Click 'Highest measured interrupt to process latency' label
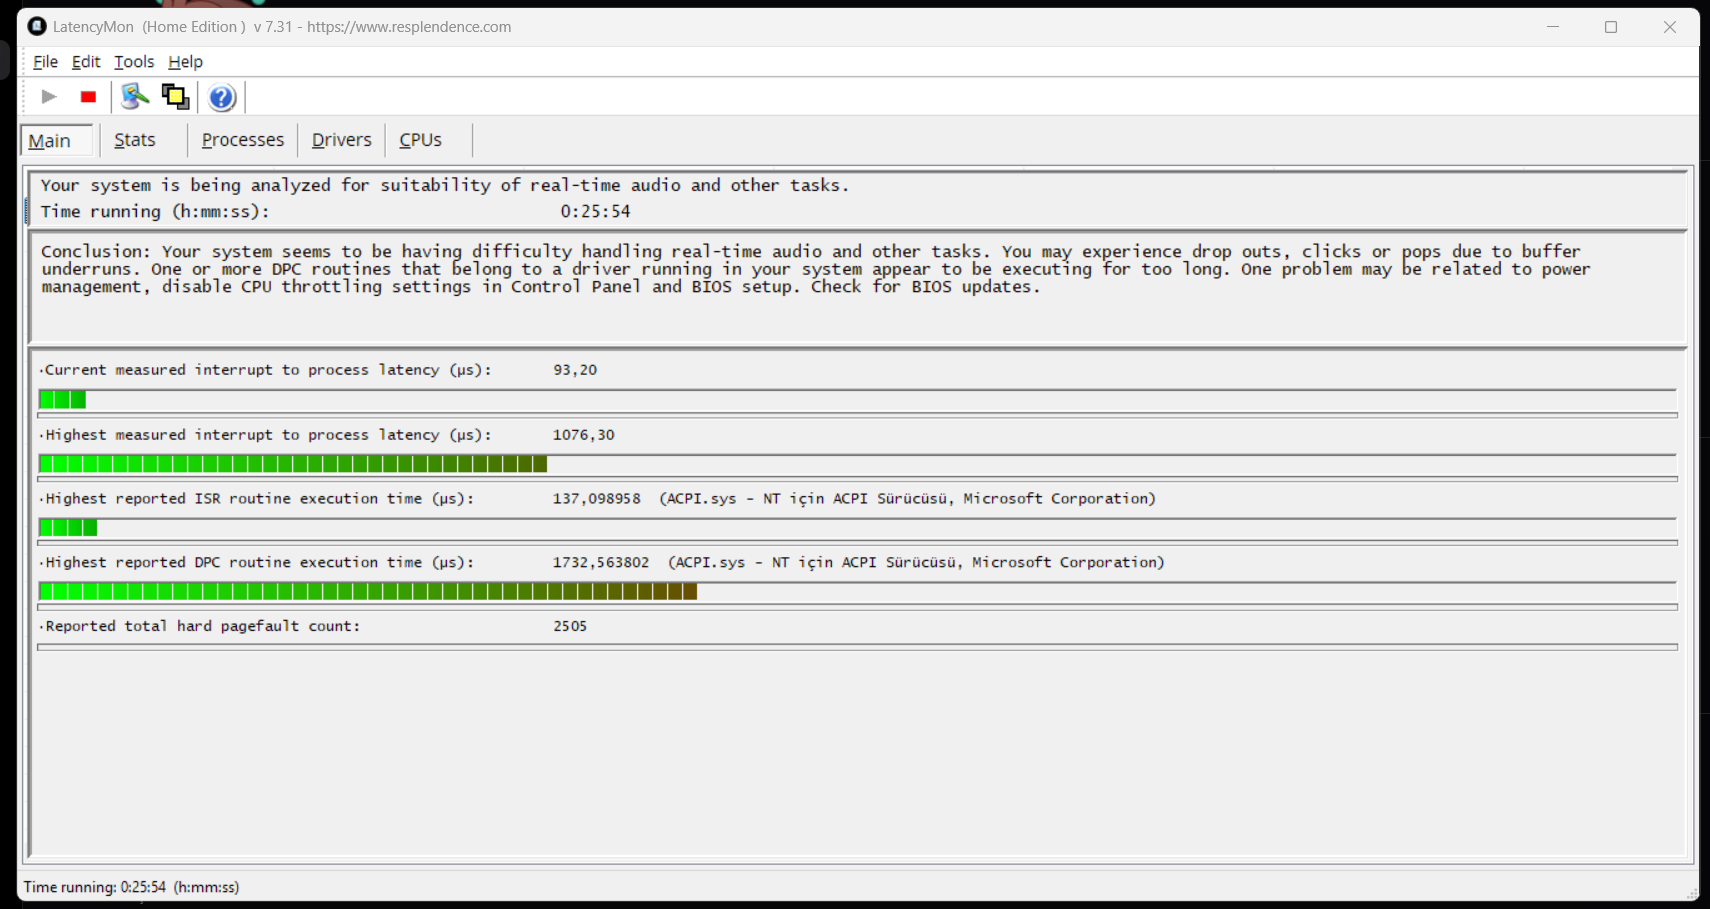This screenshot has width=1710, height=909. click(268, 435)
